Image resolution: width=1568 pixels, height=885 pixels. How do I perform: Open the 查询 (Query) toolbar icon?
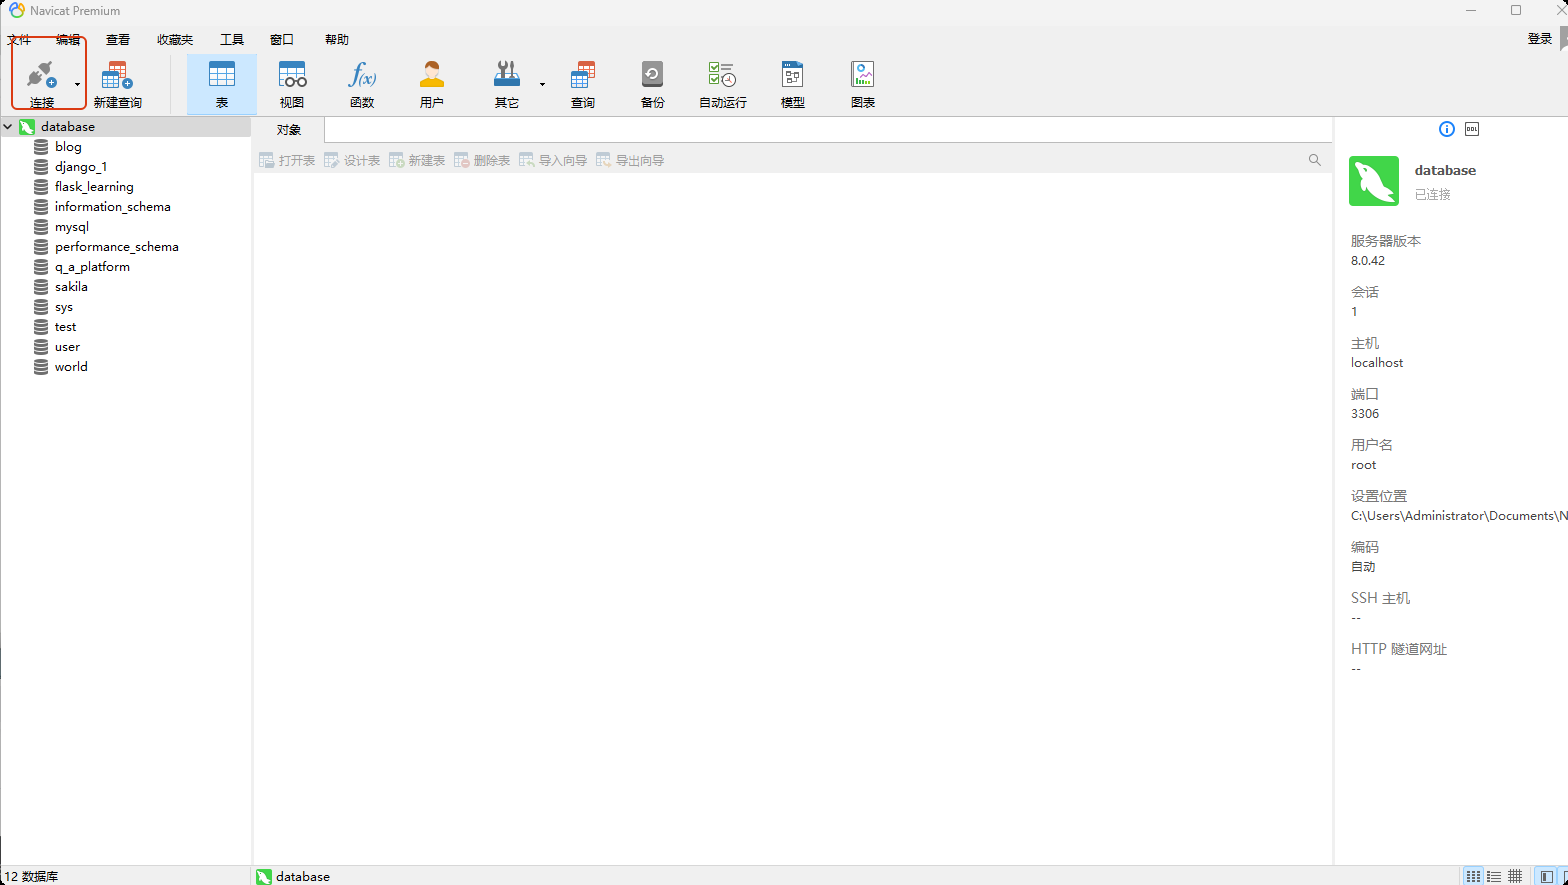pyautogui.click(x=583, y=84)
